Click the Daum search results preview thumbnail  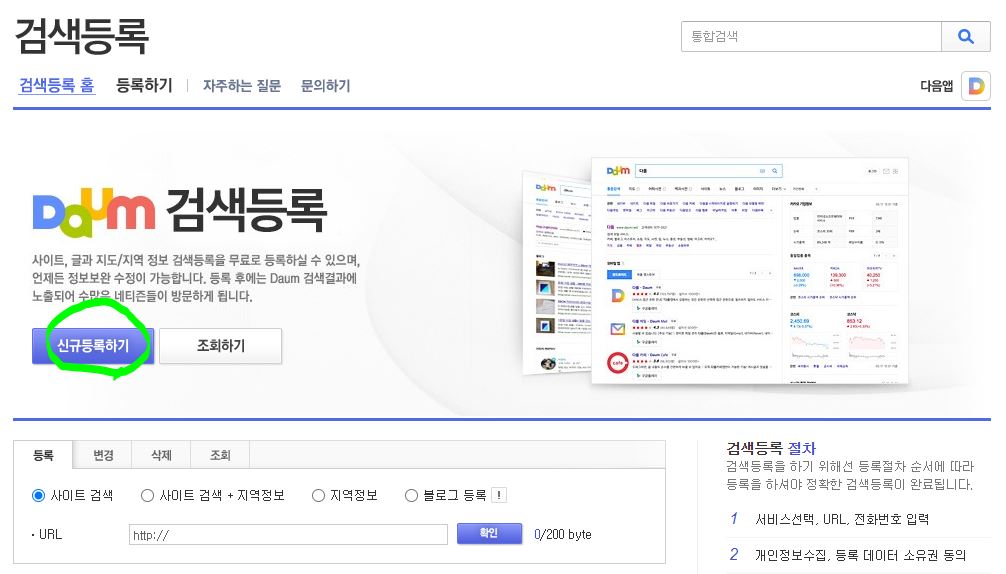coord(749,270)
